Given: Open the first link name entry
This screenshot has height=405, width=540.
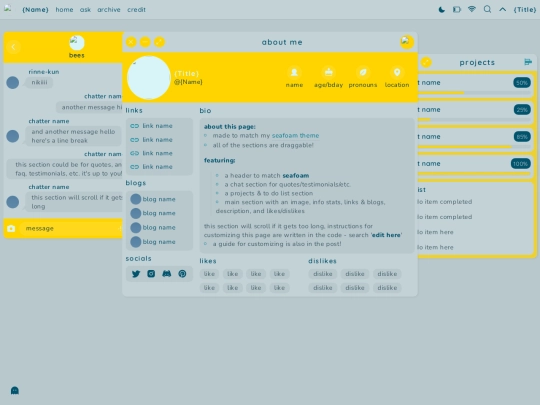Looking at the screenshot, I should [152, 126].
